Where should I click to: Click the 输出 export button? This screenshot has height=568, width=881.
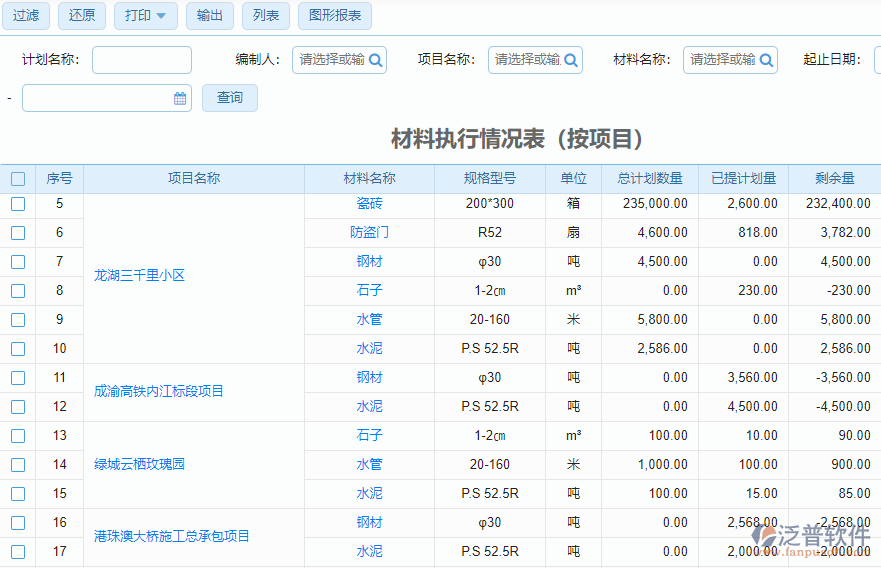210,16
